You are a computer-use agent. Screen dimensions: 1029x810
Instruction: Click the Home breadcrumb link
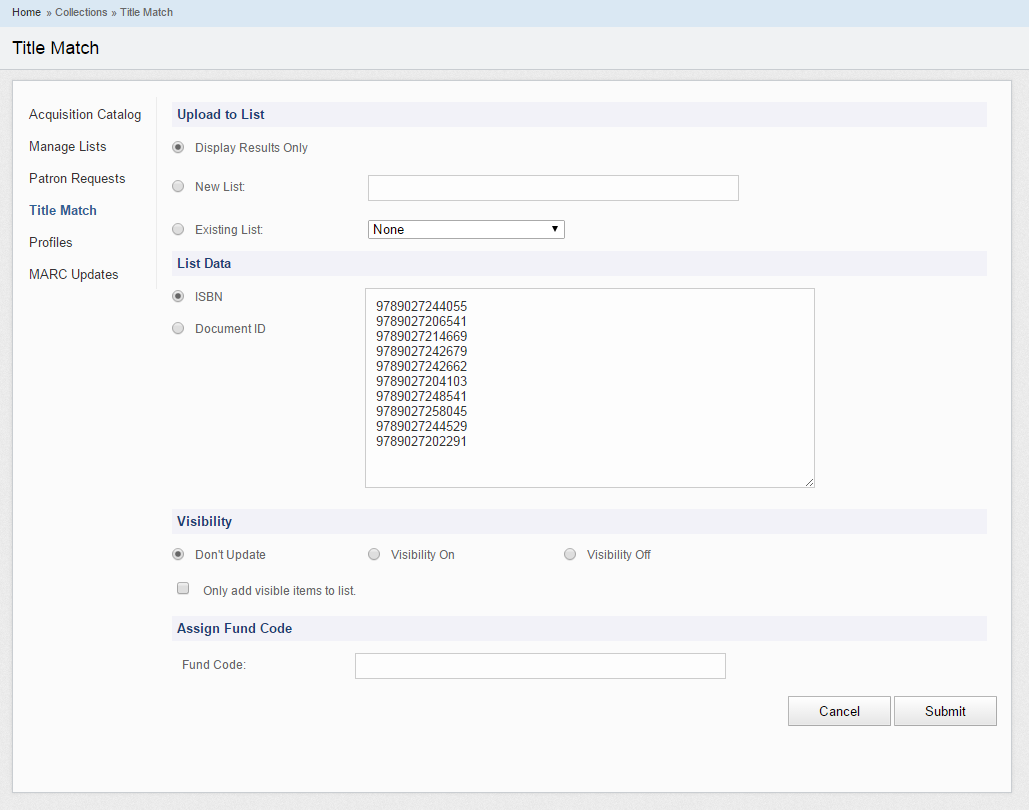pos(26,12)
